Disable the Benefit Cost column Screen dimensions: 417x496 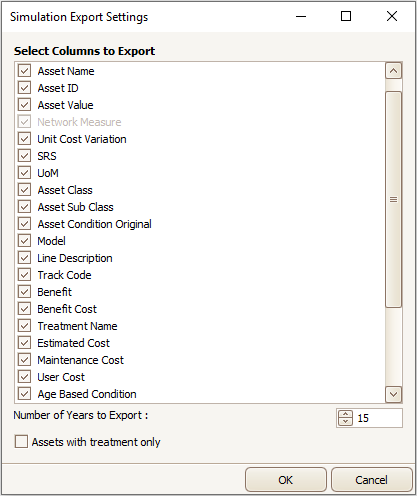coord(24,309)
